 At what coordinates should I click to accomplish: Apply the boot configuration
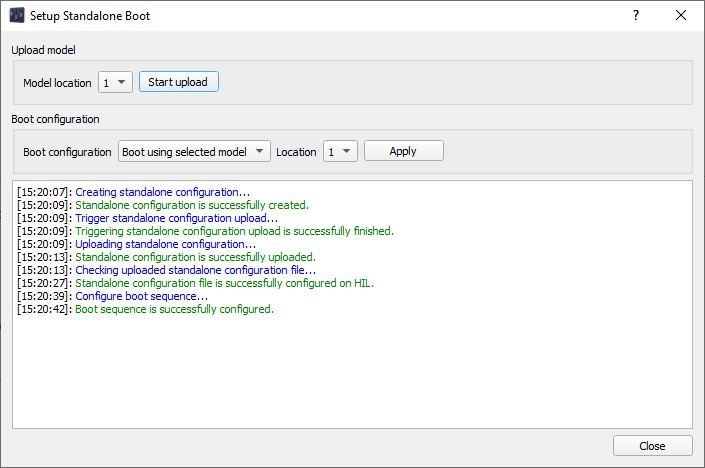coord(403,151)
